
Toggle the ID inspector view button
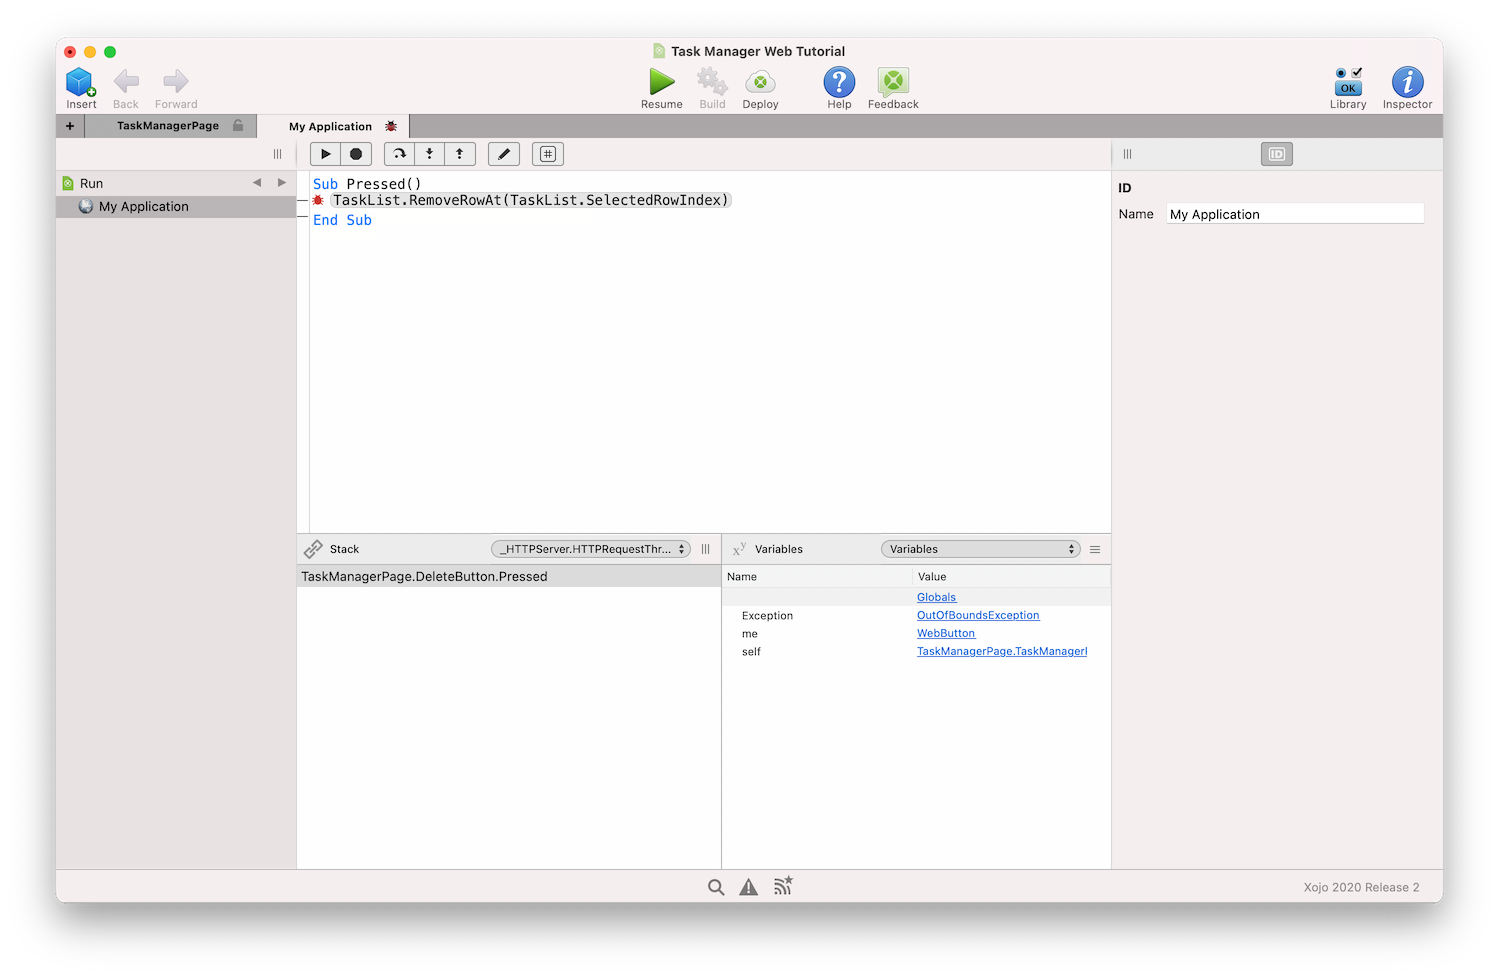(x=1276, y=154)
